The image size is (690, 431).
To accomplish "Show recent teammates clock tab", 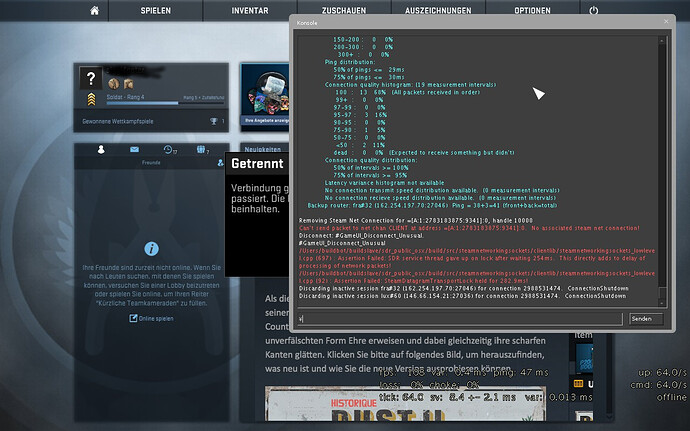I will pos(170,151).
